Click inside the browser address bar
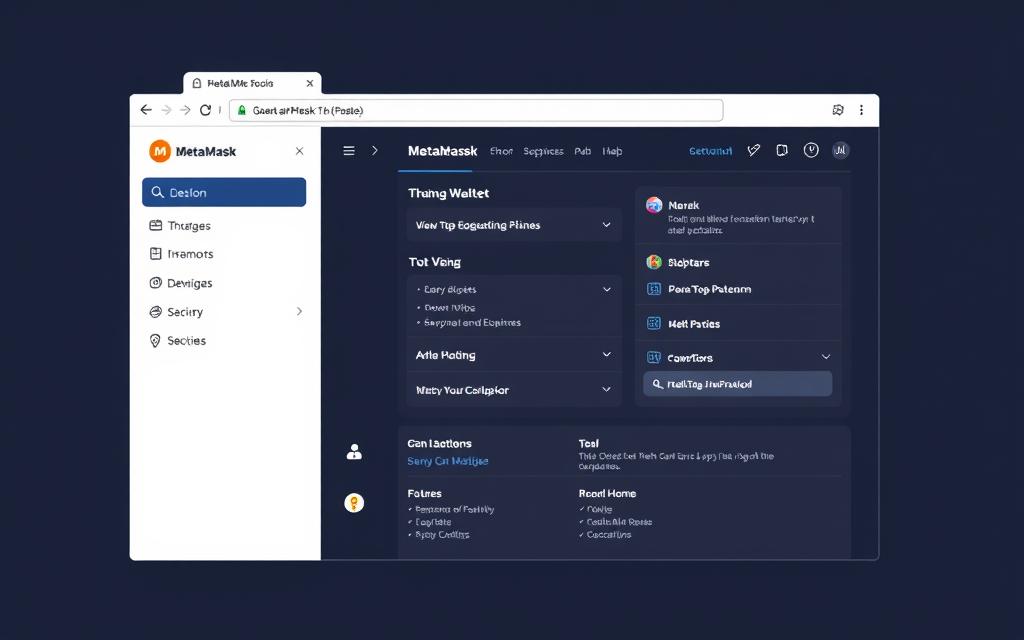The image size is (1024, 640). [476, 110]
